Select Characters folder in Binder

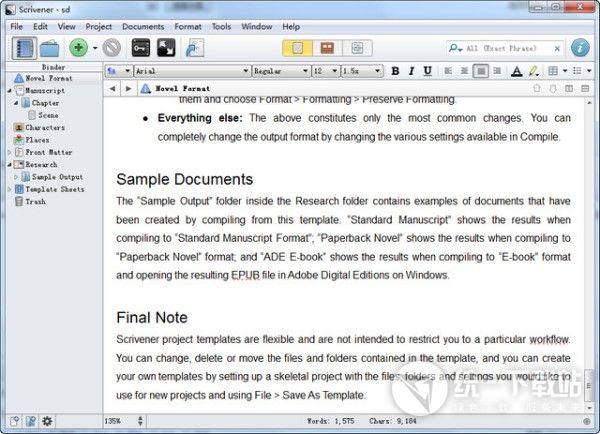(x=45, y=127)
